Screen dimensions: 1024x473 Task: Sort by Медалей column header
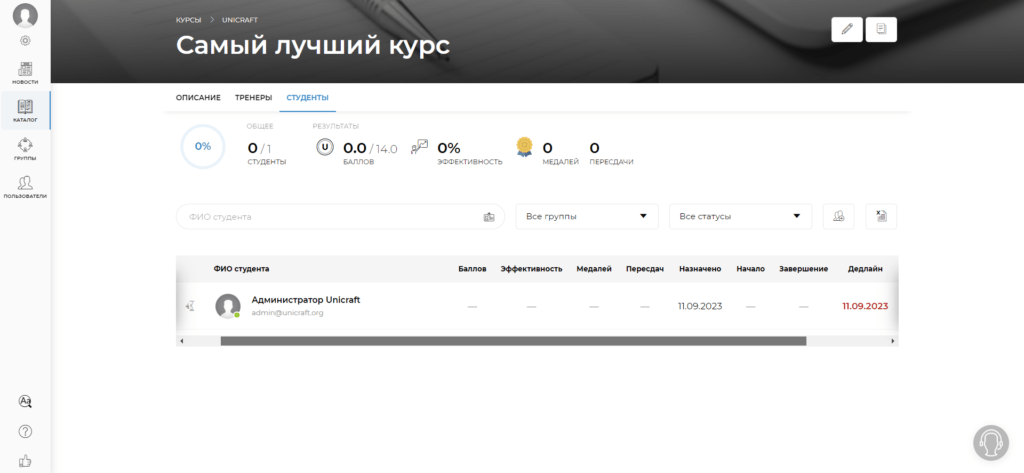[x=594, y=269]
